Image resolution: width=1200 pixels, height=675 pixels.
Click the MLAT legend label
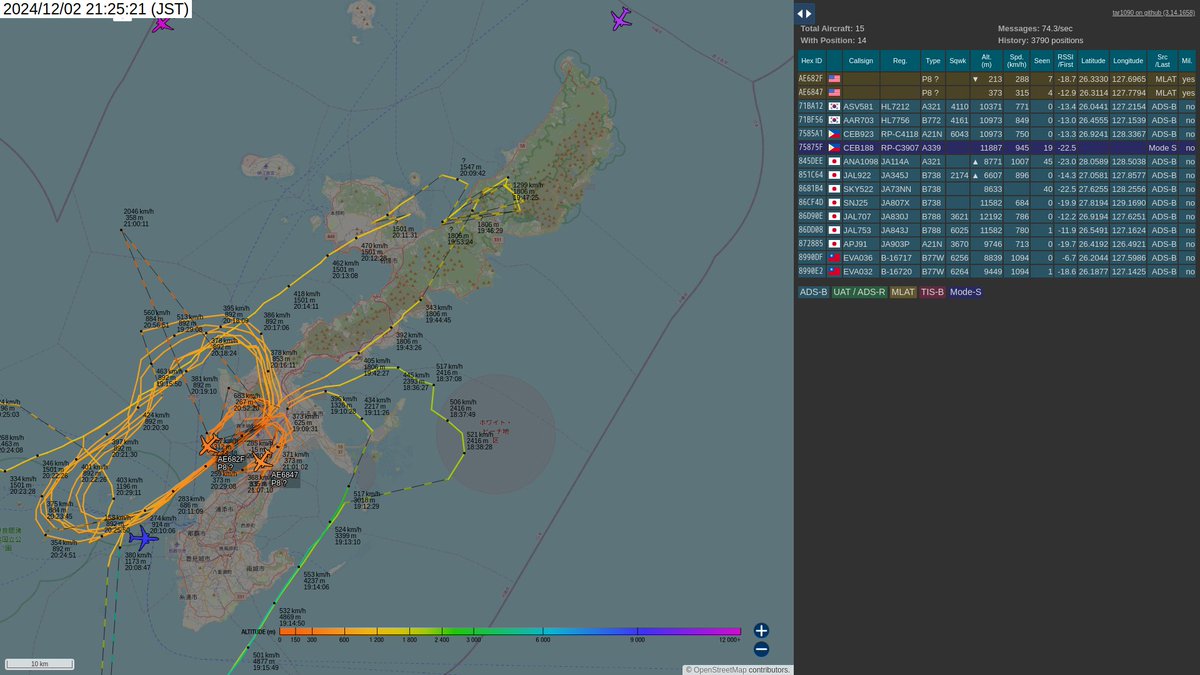click(x=904, y=292)
